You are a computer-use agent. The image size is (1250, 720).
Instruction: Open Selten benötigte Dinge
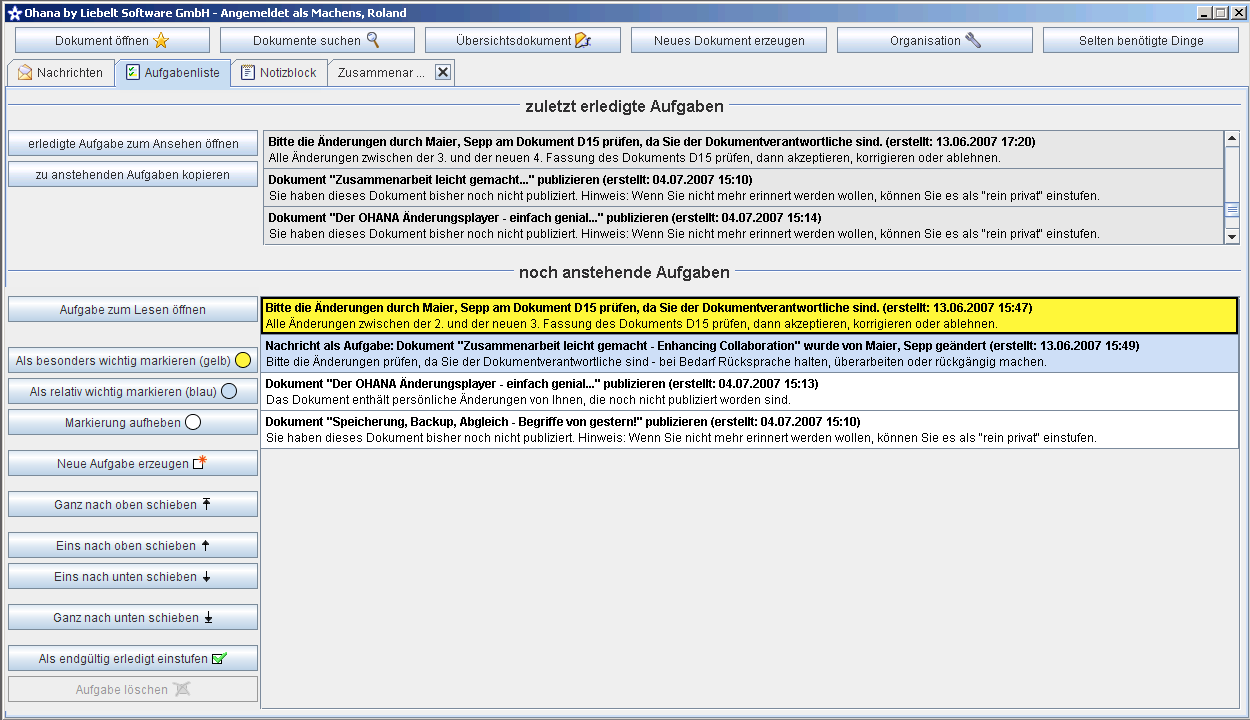click(1140, 41)
